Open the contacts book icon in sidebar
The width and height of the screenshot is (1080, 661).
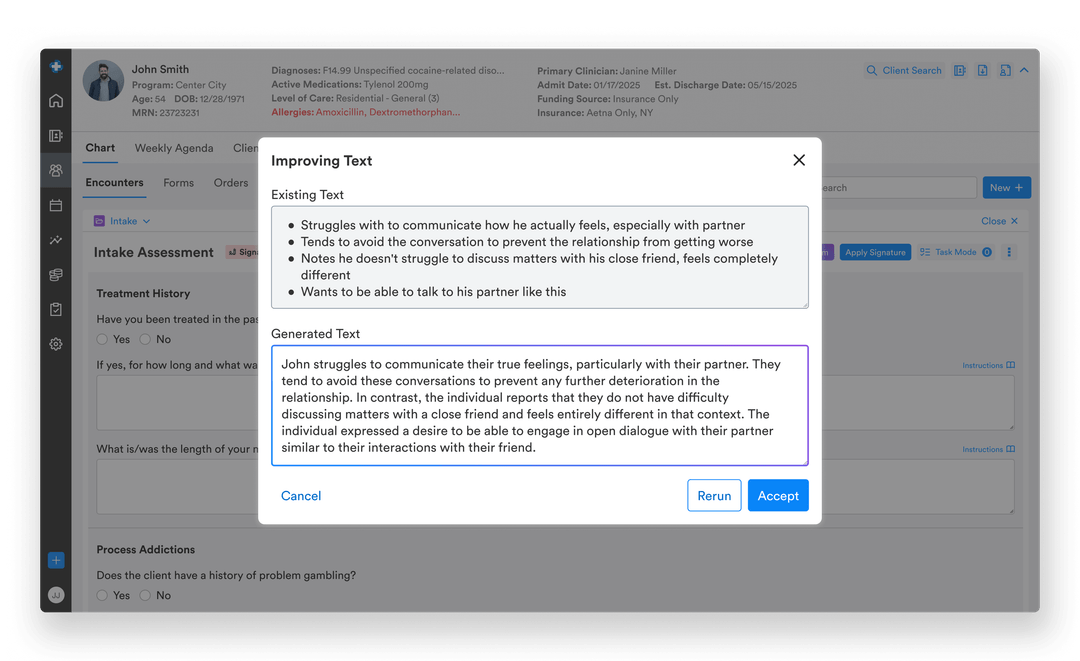pos(56,136)
